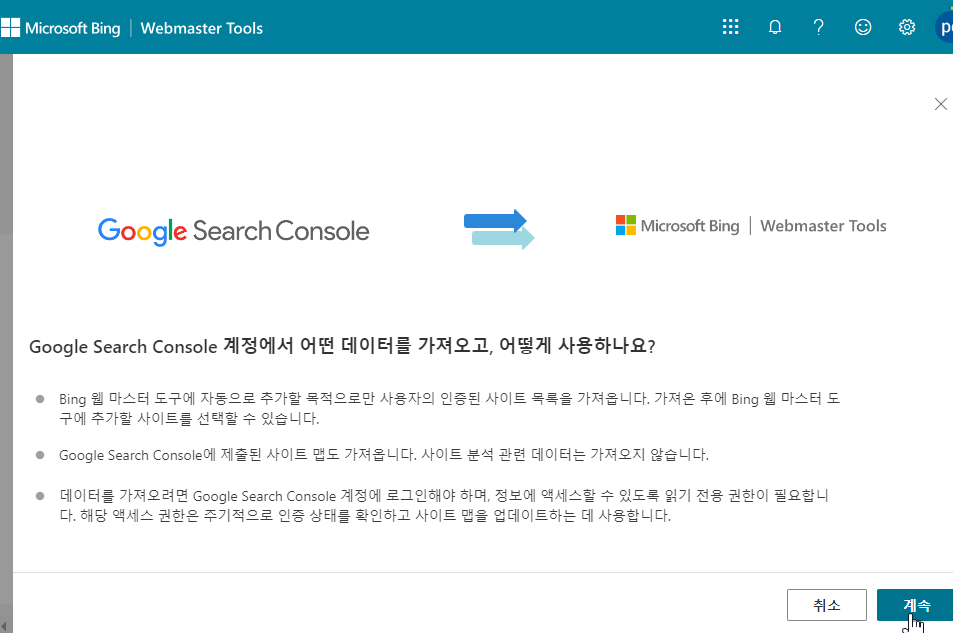Screen dimensions: 953x633
Task: Click the blue arrow graphic between logos
Action: click(x=499, y=229)
